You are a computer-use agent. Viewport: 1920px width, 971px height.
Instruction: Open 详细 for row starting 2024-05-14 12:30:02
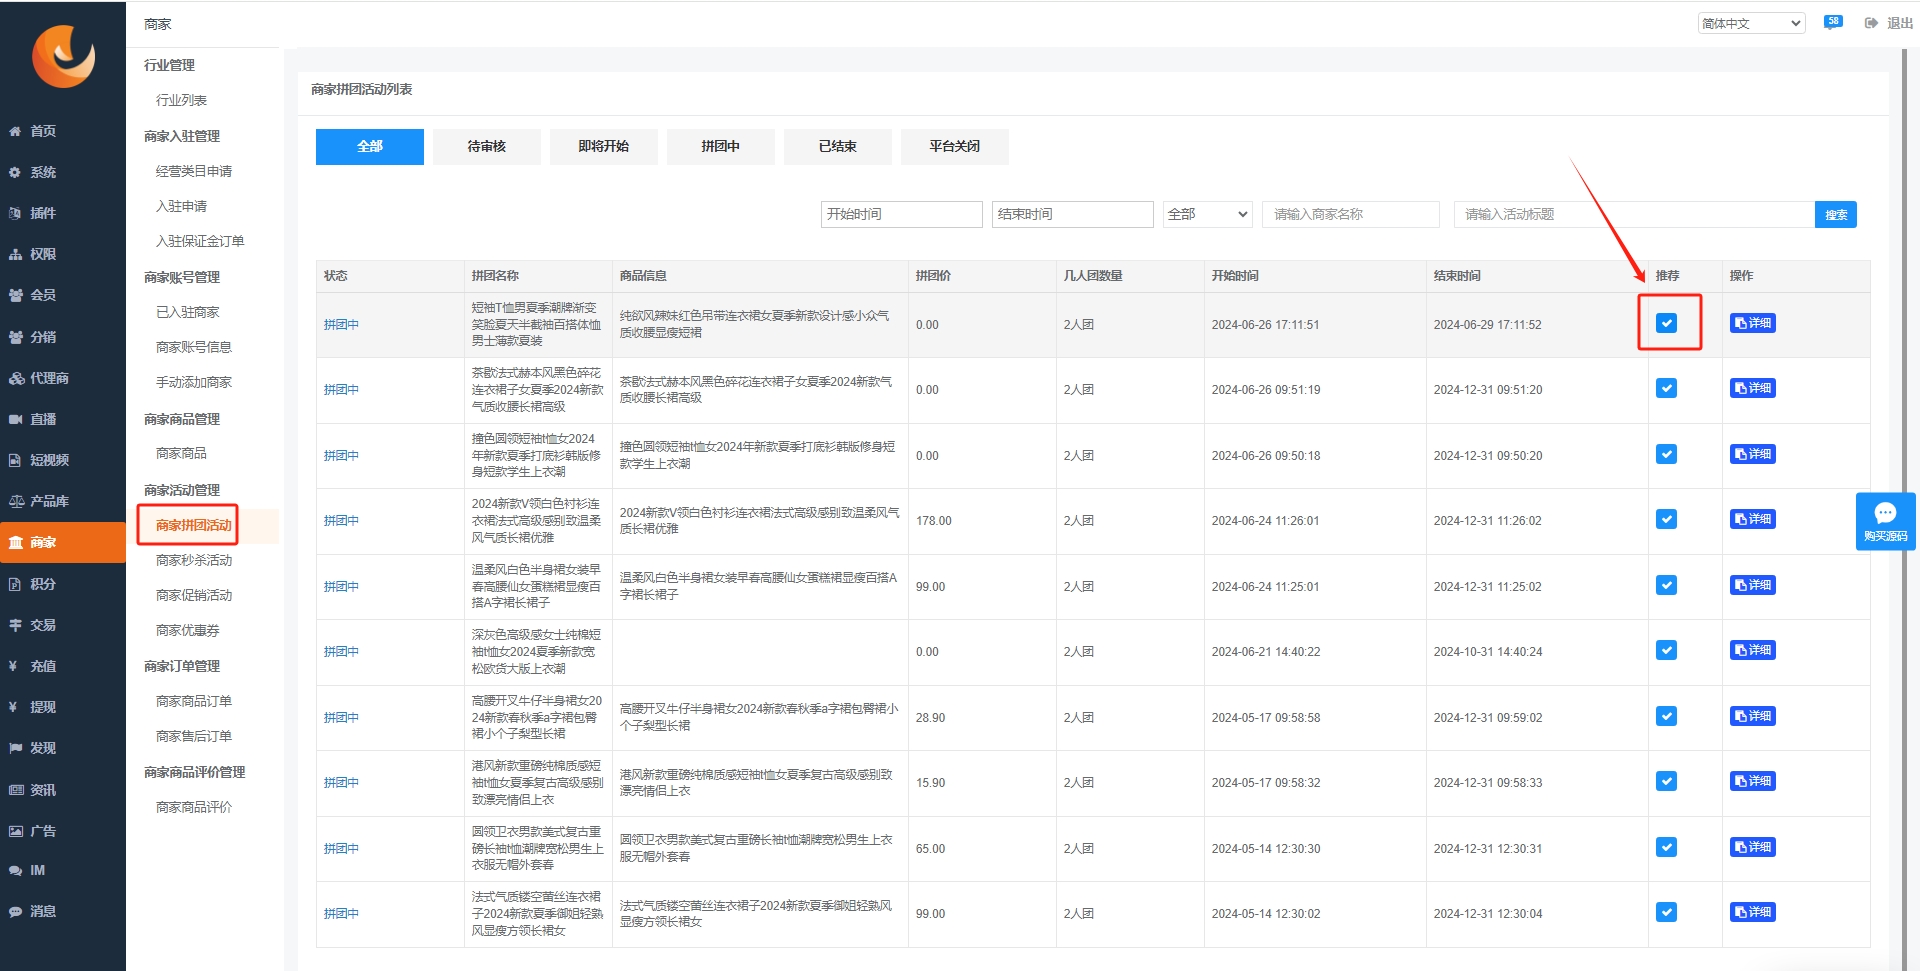[x=1753, y=912]
